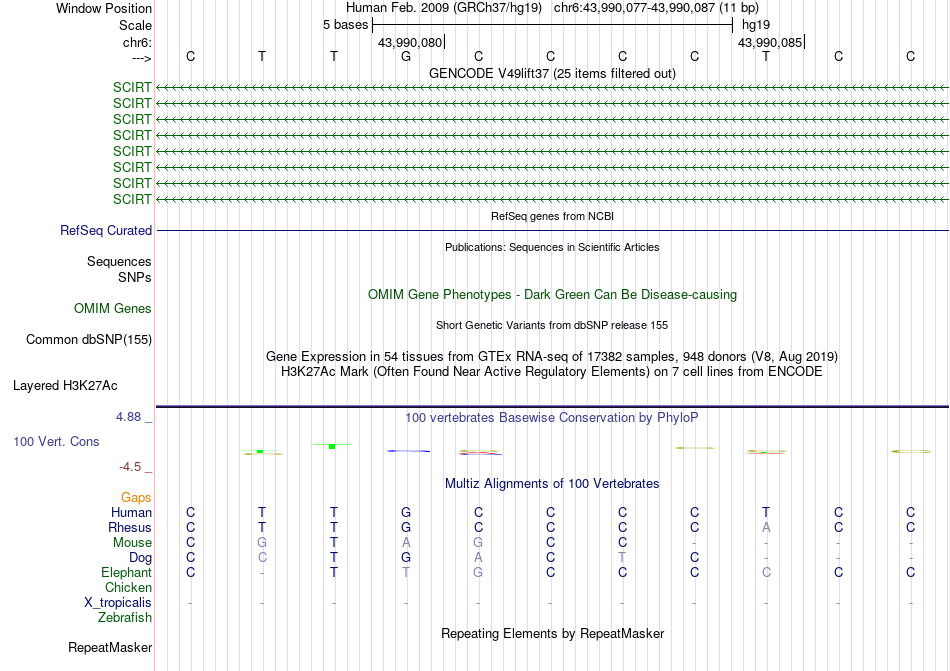This screenshot has height=671, width=950.
Task: Click the '--->' strand direction label
Action: pos(142,58)
